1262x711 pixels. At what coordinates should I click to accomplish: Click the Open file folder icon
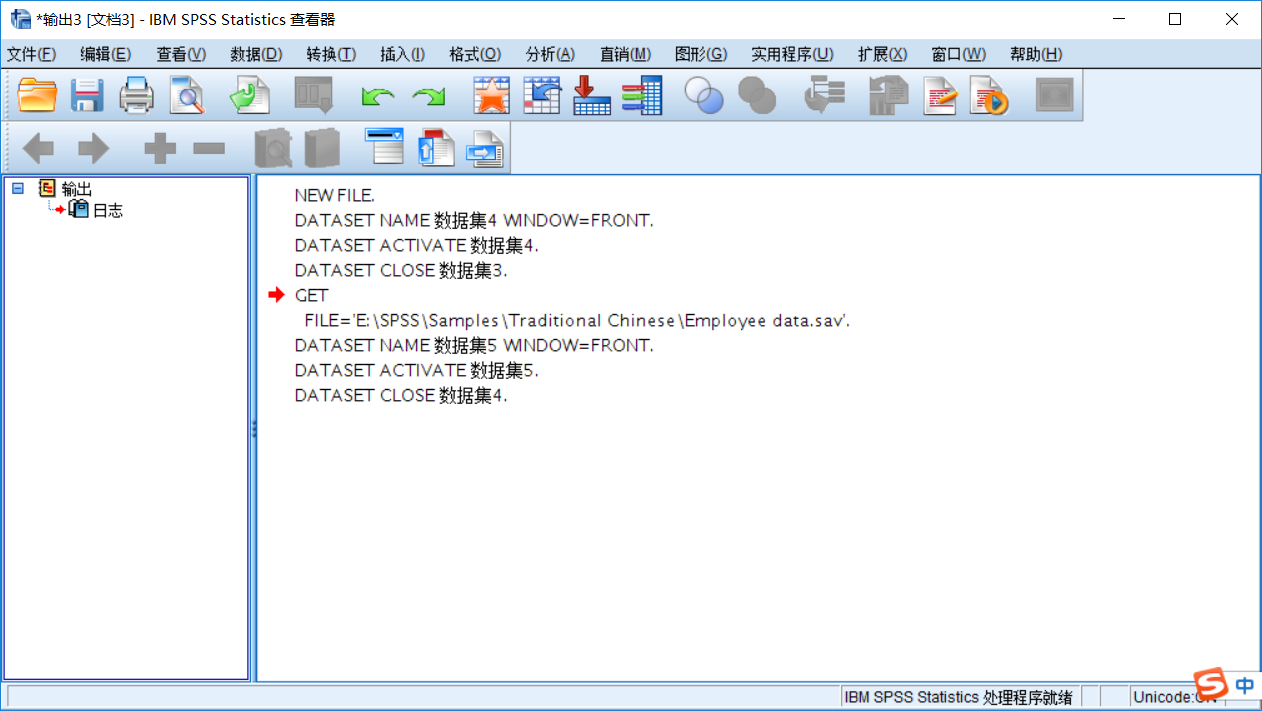[38, 96]
